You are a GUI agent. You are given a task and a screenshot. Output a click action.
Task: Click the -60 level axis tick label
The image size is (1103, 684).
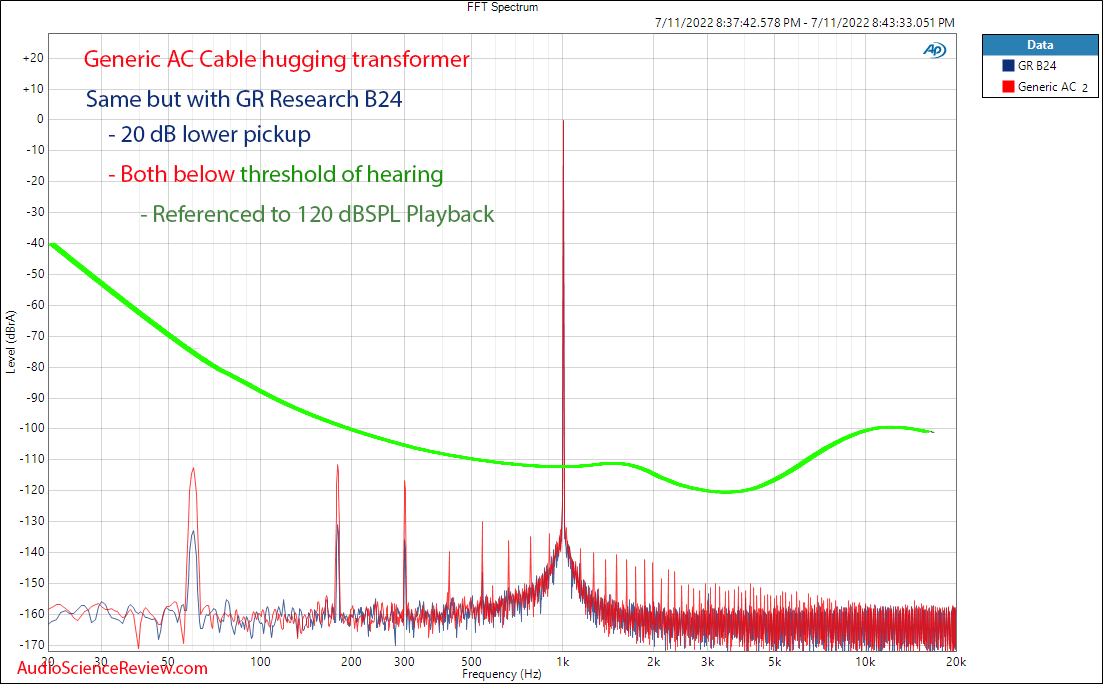click(x=35, y=305)
